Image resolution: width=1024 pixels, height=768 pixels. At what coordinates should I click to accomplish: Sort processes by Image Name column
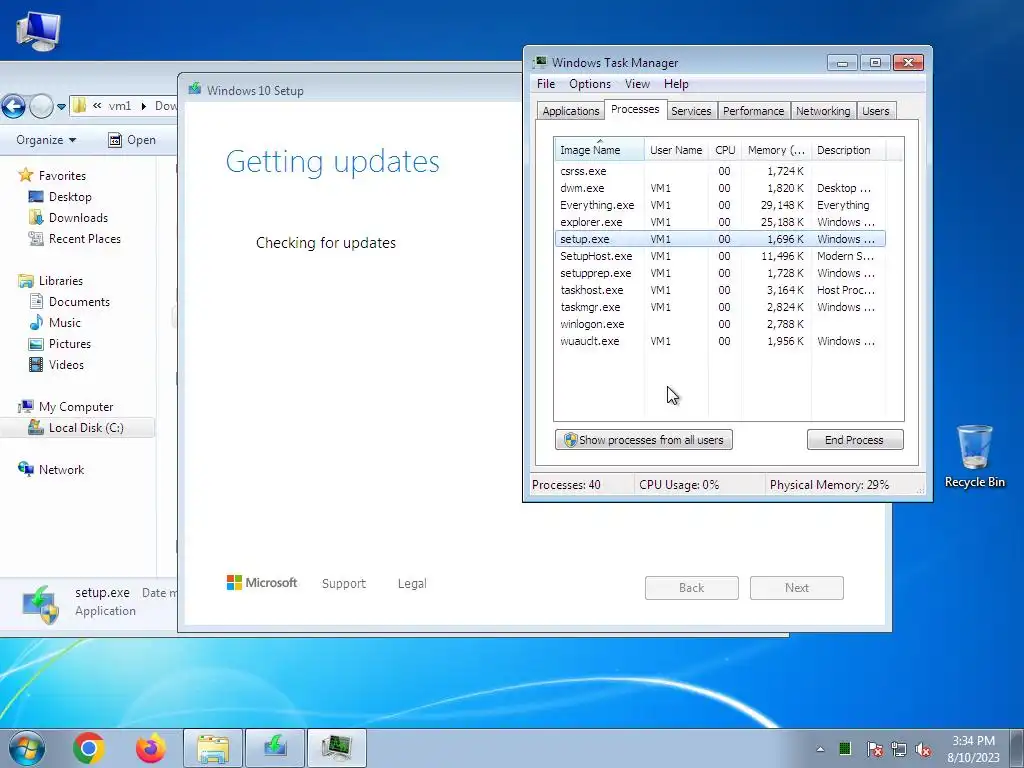click(599, 150)
